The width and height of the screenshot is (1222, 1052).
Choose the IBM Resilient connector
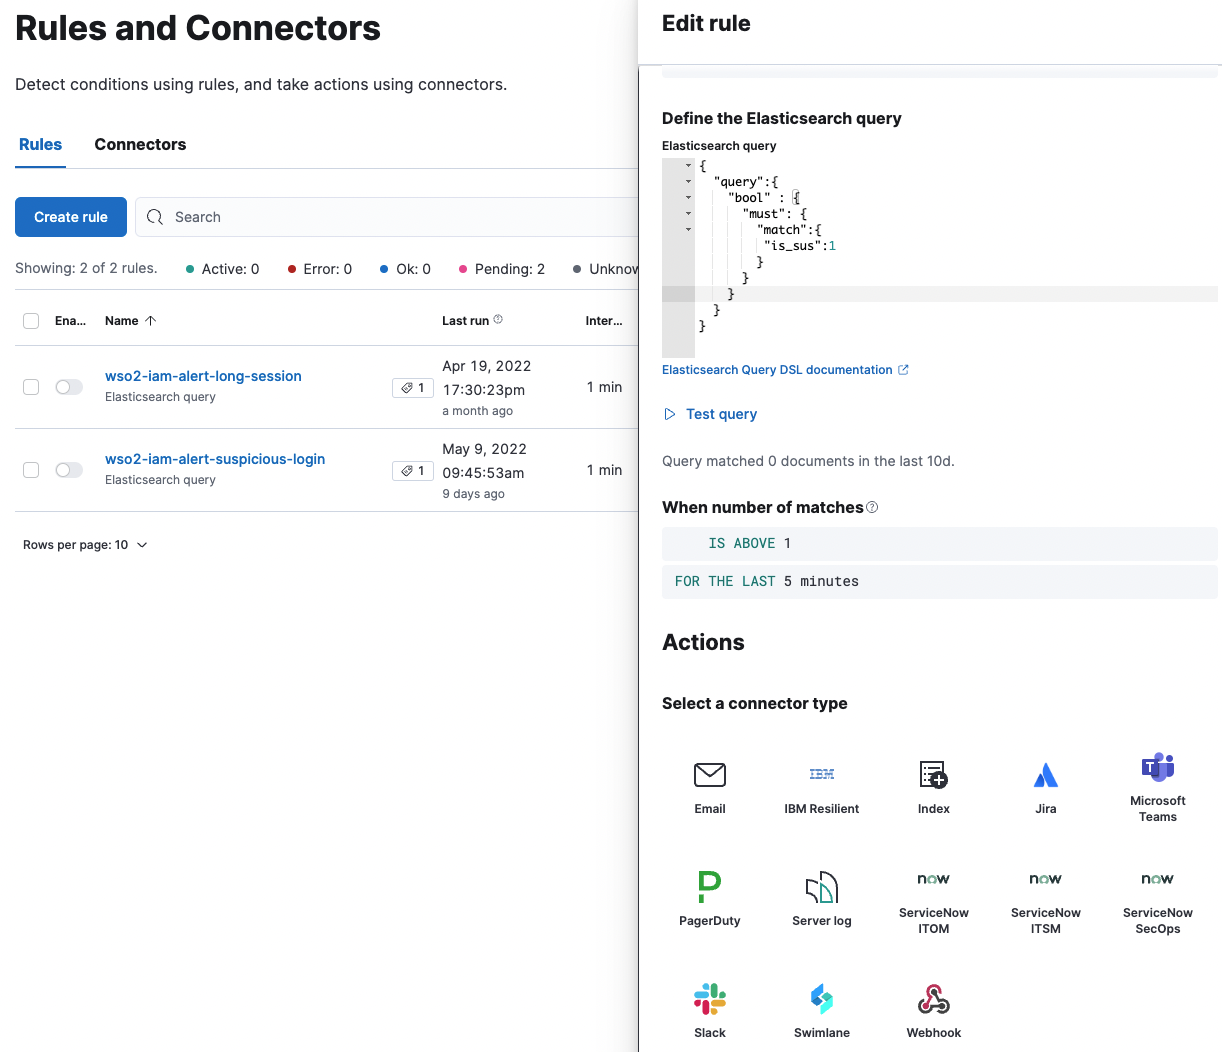(822, 787)
